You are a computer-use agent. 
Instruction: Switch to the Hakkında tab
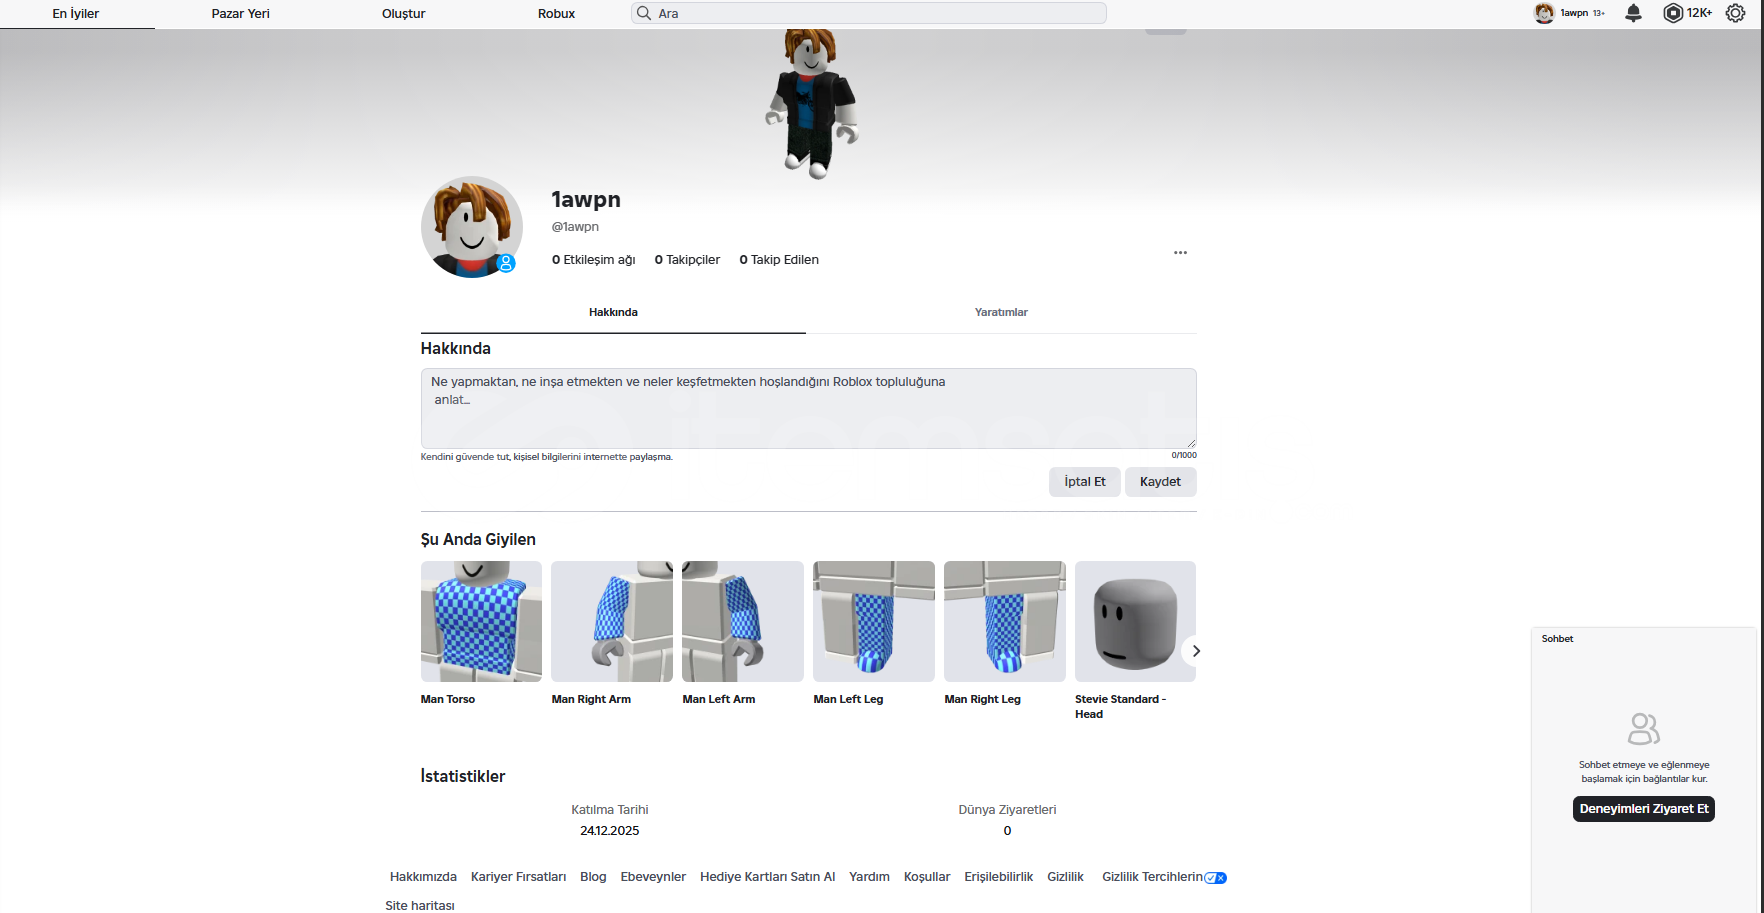(613, 313)
